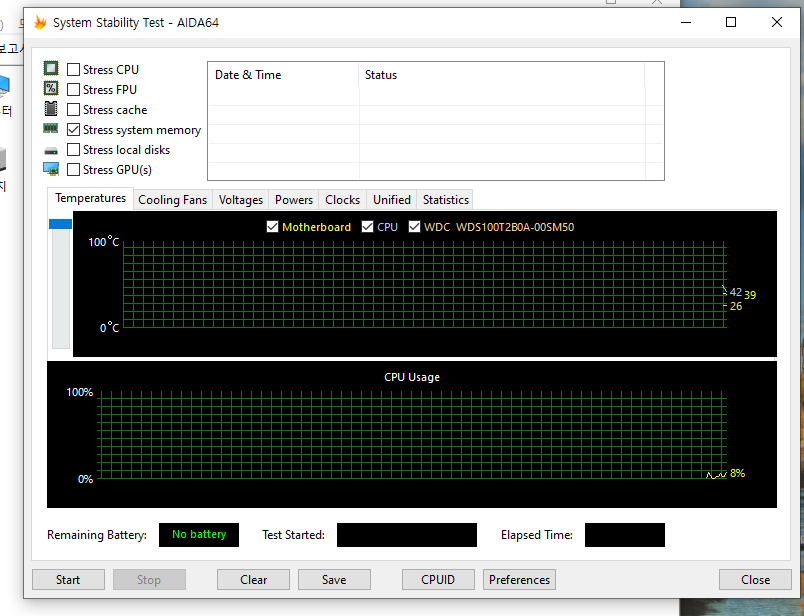Image resolution: width=804 pixels, height=616 pixels.
Task: Click the CPU chip icon beside Stress CPU
Action: 51,68
